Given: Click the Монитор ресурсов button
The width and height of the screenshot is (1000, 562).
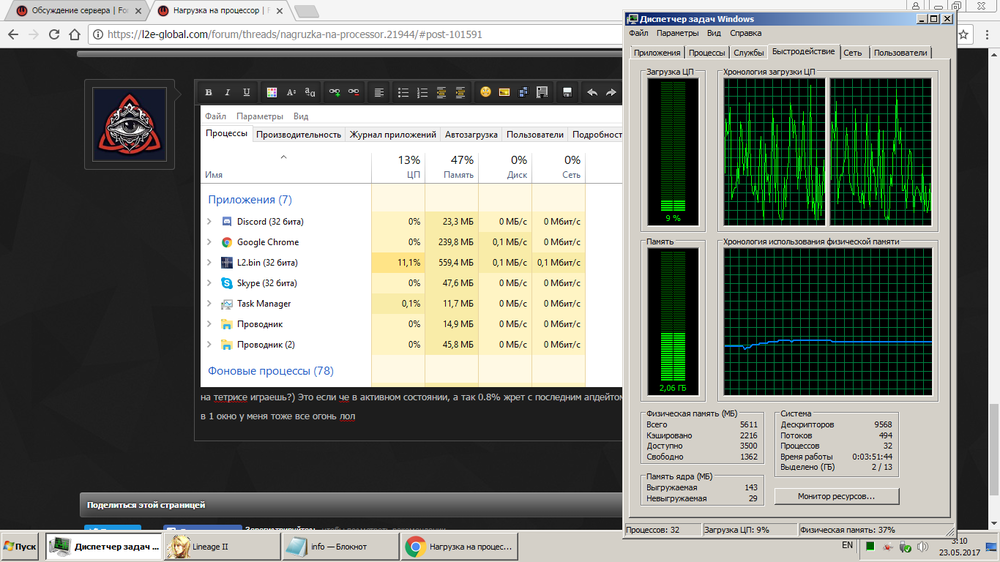Looking at the screenshot, I should [835, 496].
